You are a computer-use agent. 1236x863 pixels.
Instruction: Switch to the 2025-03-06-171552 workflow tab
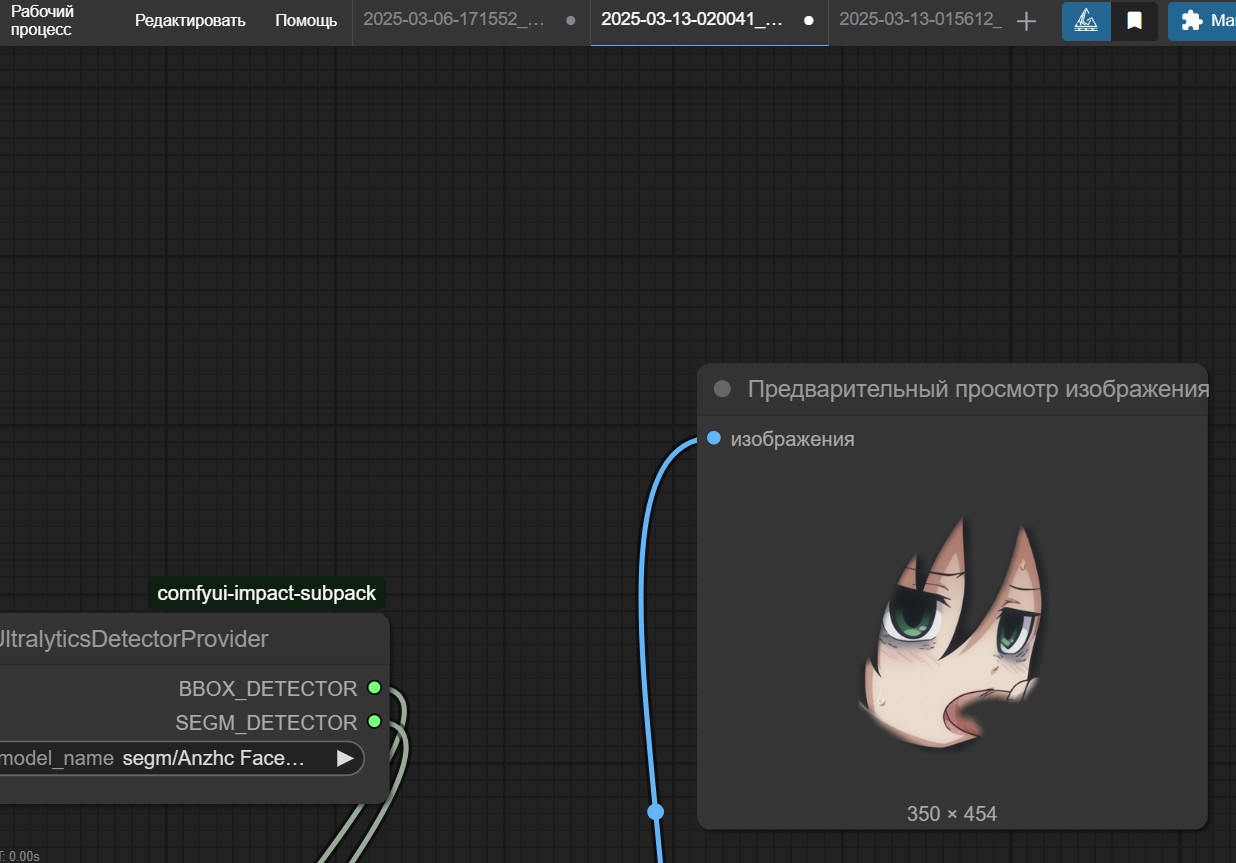[x=453, y=20]
